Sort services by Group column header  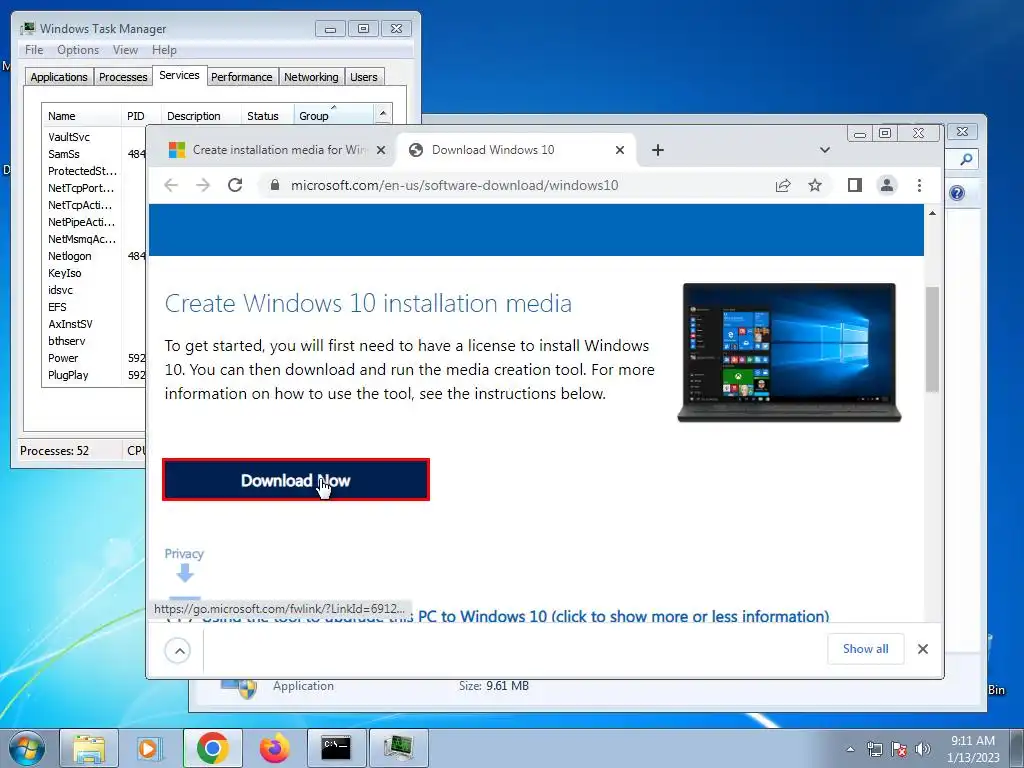tap(333, 116)
